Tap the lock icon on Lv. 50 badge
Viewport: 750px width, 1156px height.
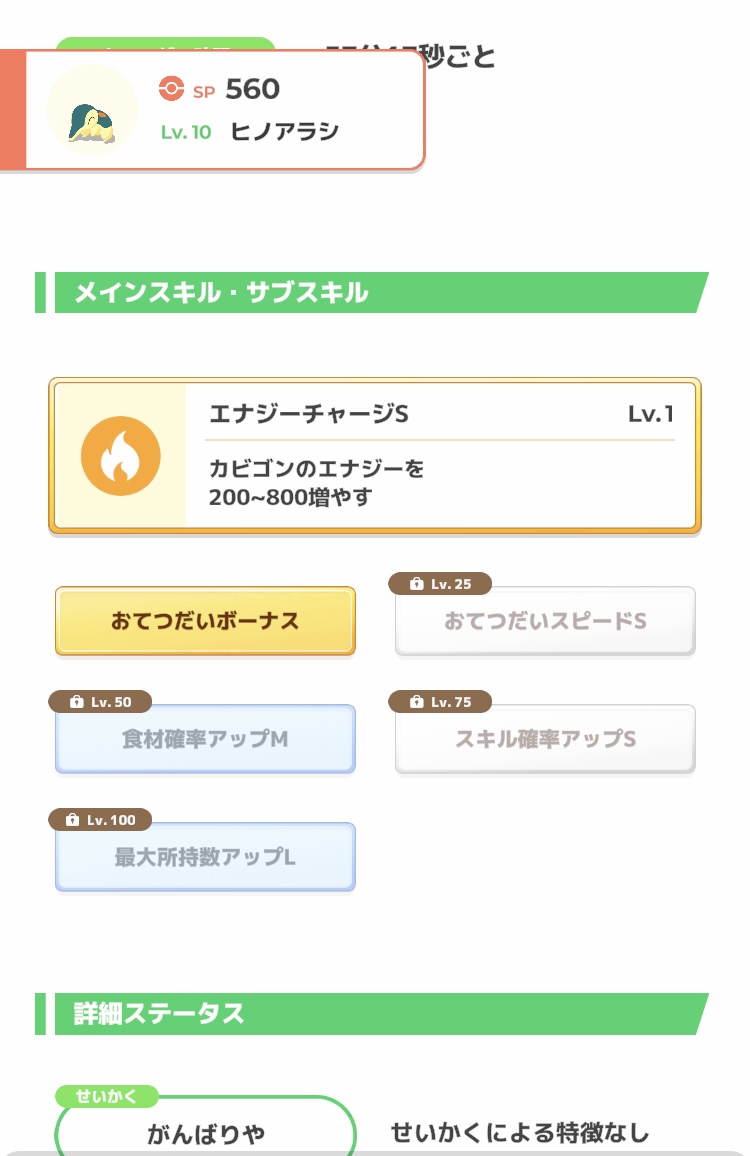(76, 702)
